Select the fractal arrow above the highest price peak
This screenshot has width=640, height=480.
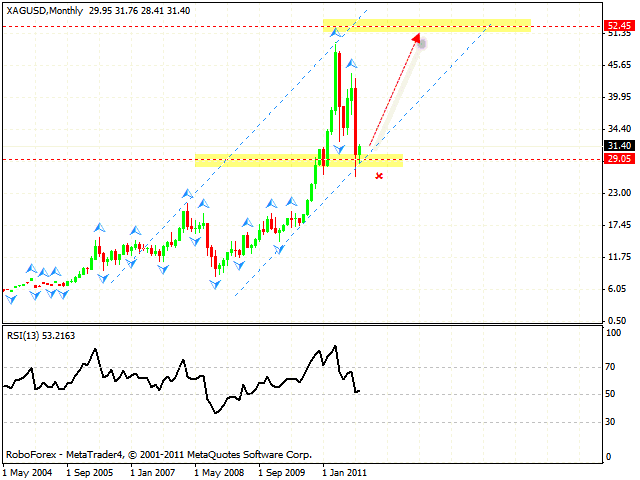click(x=338, y=34)
